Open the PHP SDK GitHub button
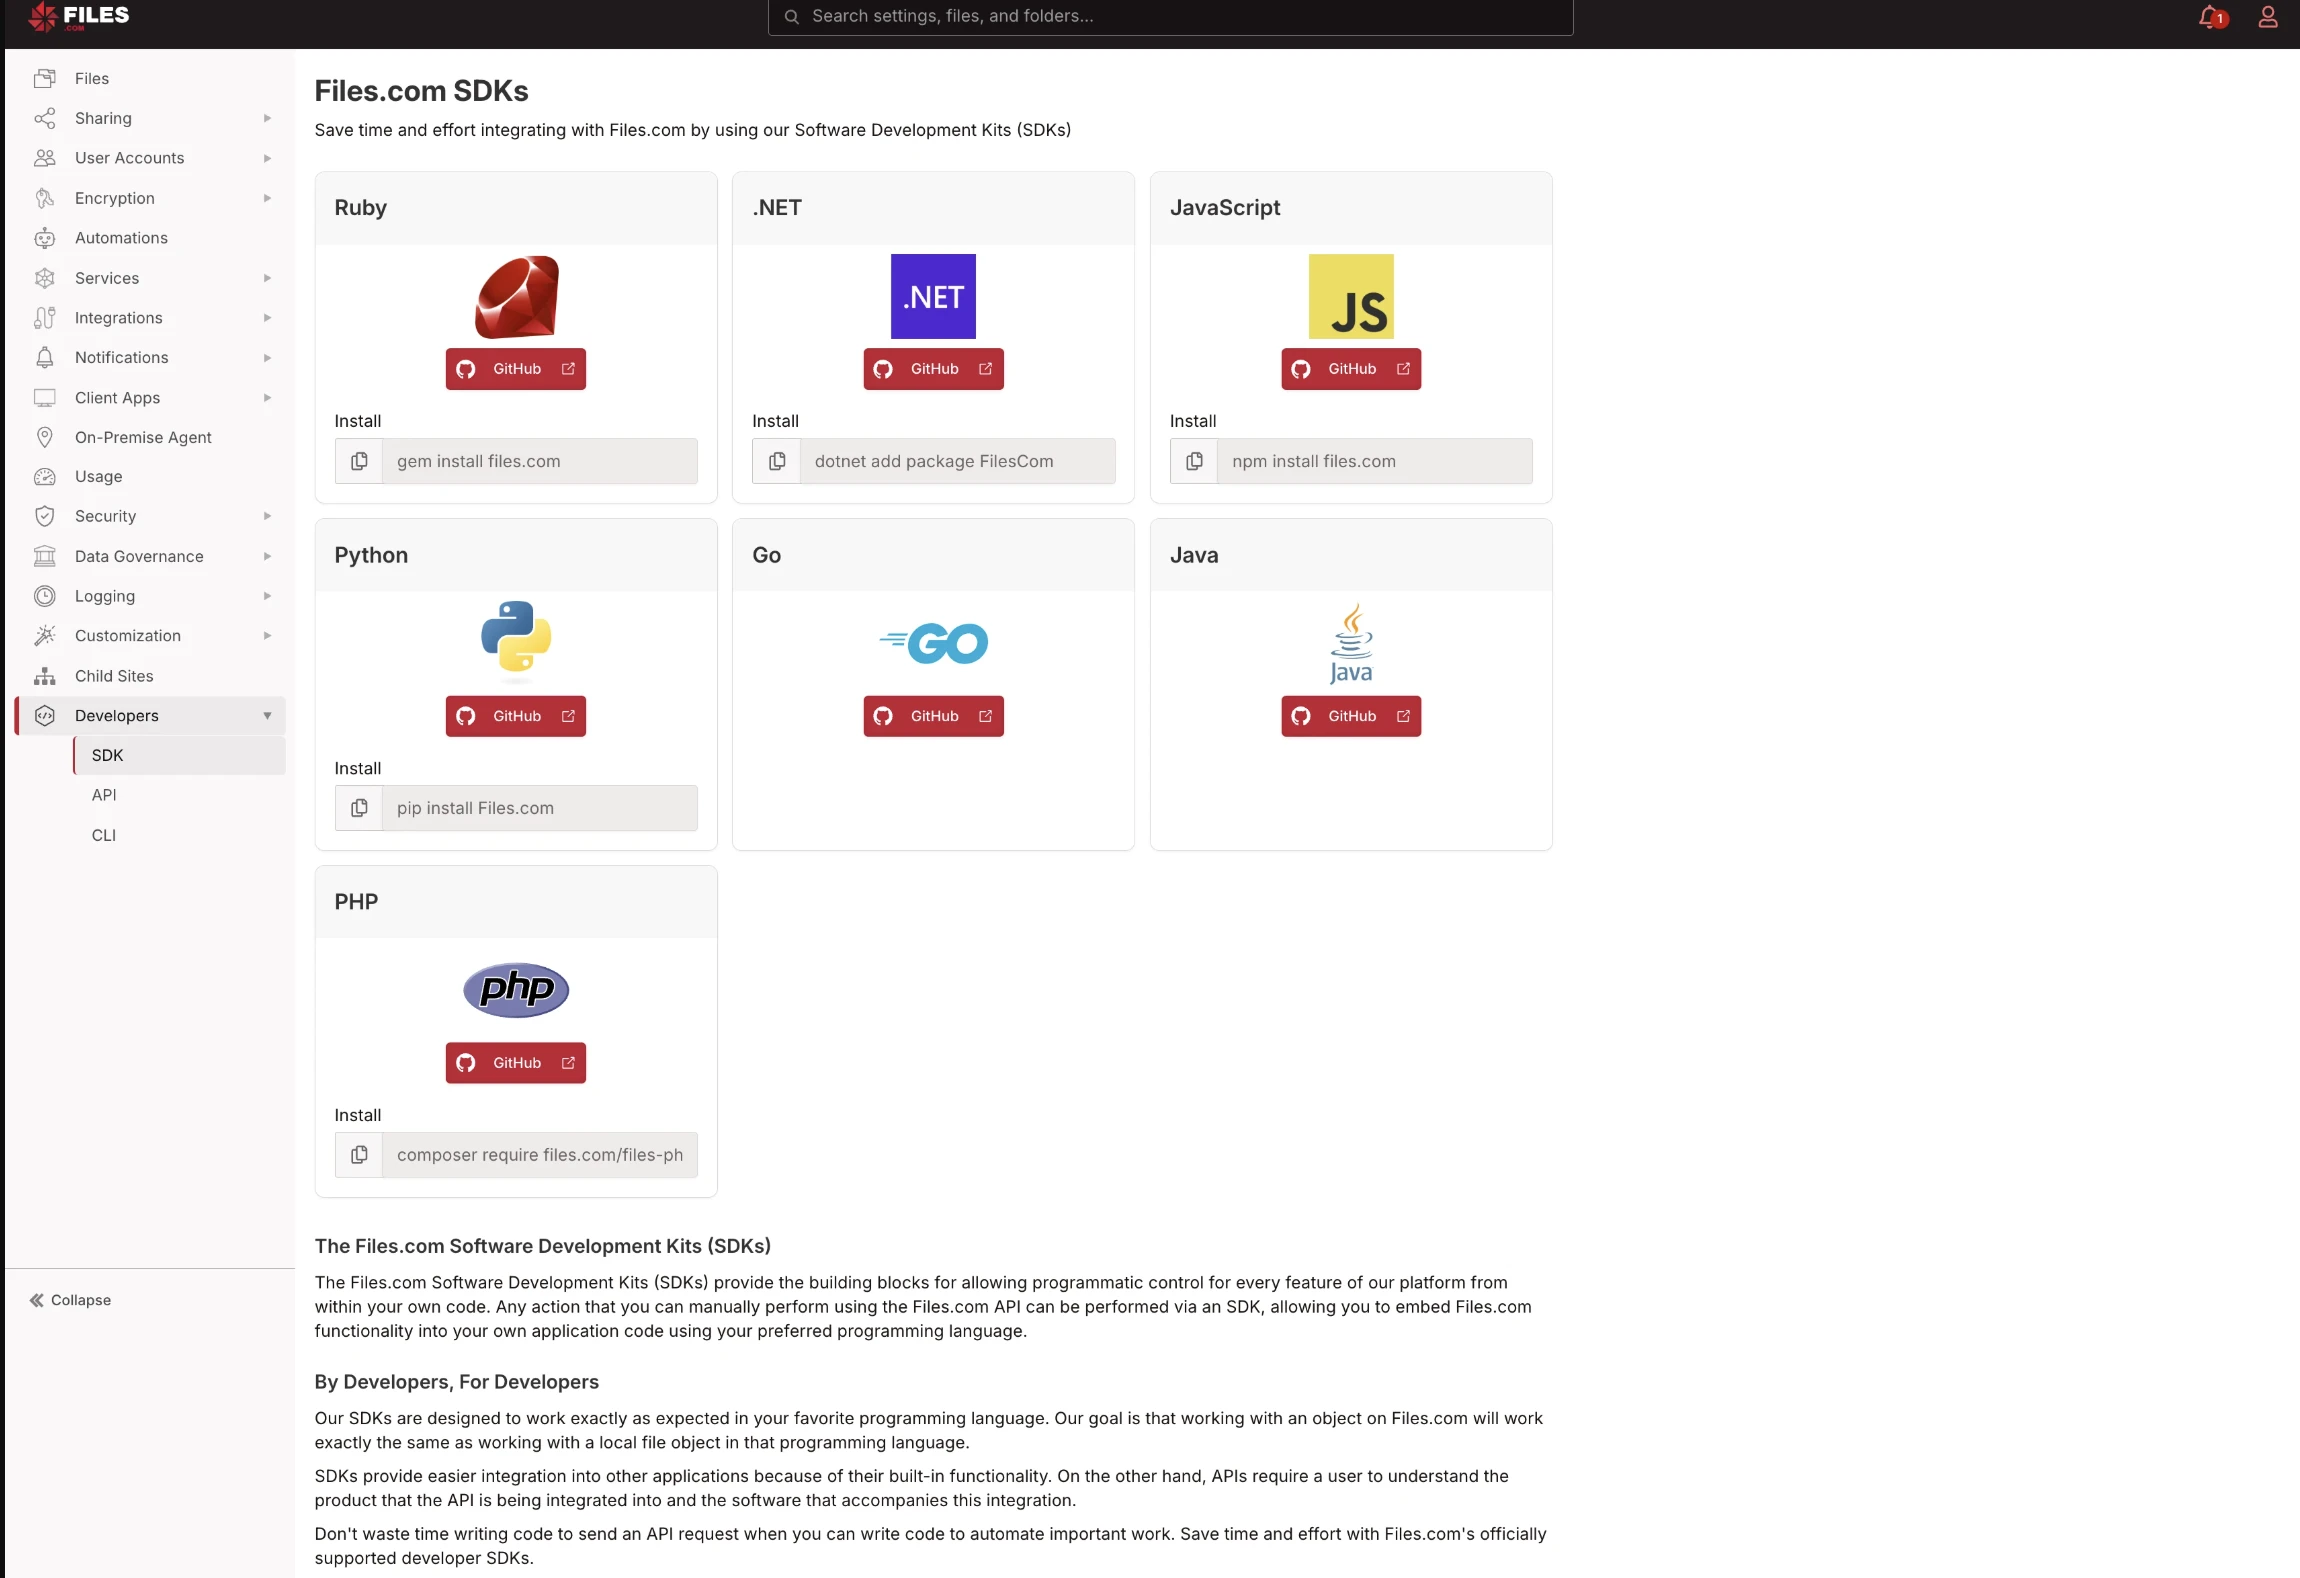2300x1578 pixels. pyautogui.click(x=516, y=1063)
